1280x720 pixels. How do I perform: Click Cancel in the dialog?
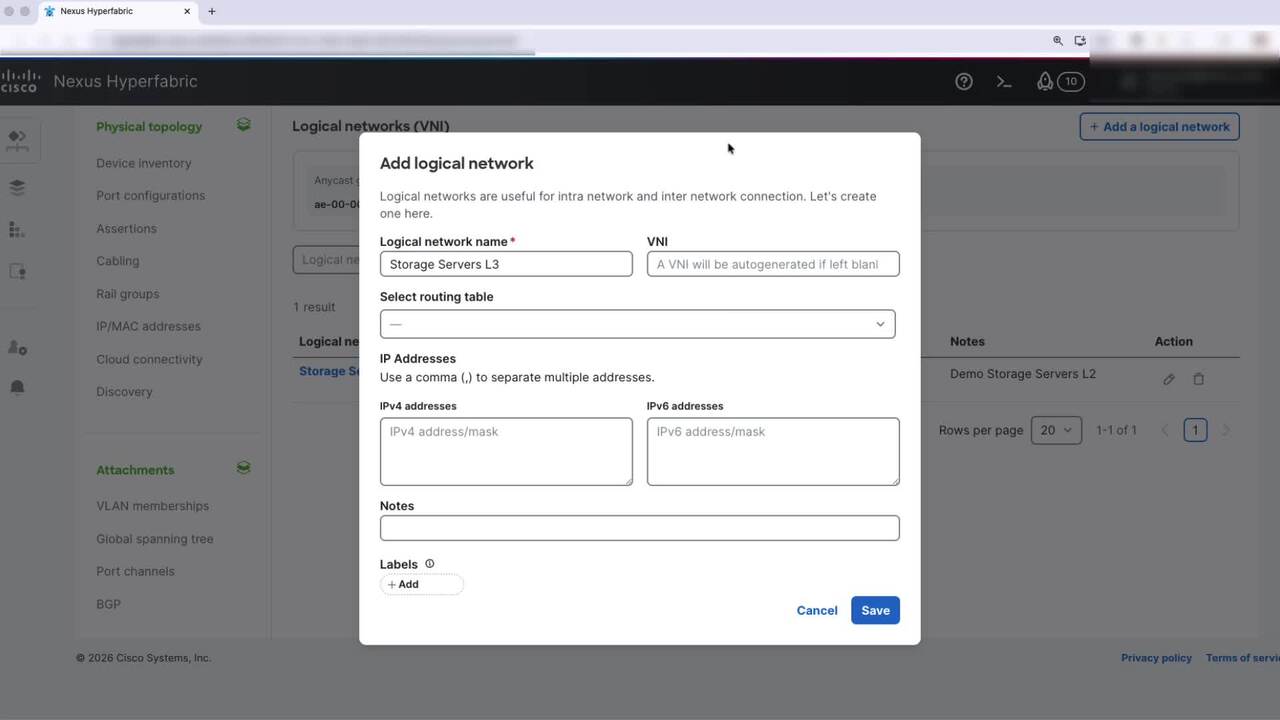(816, 610)
